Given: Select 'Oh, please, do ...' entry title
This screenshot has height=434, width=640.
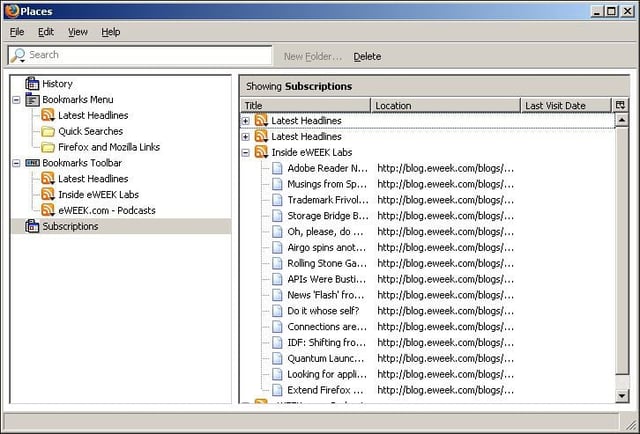Looking at the screenshot, I should (325, 231).
